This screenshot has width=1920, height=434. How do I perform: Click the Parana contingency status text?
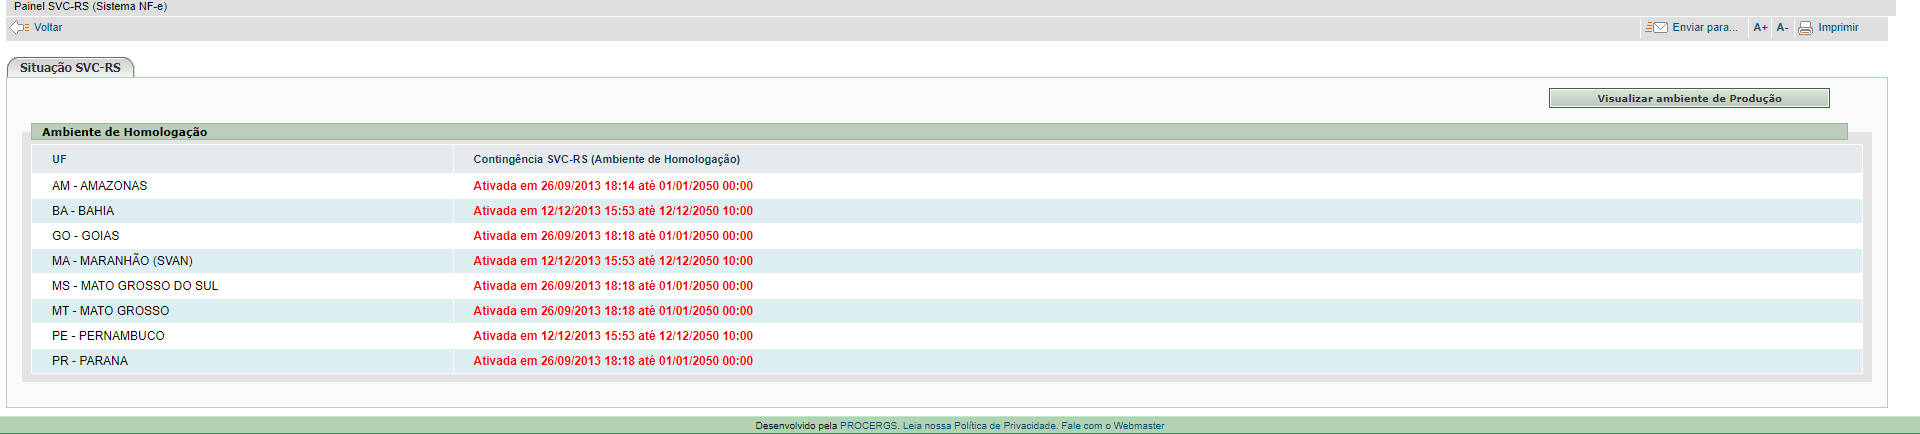613,361
